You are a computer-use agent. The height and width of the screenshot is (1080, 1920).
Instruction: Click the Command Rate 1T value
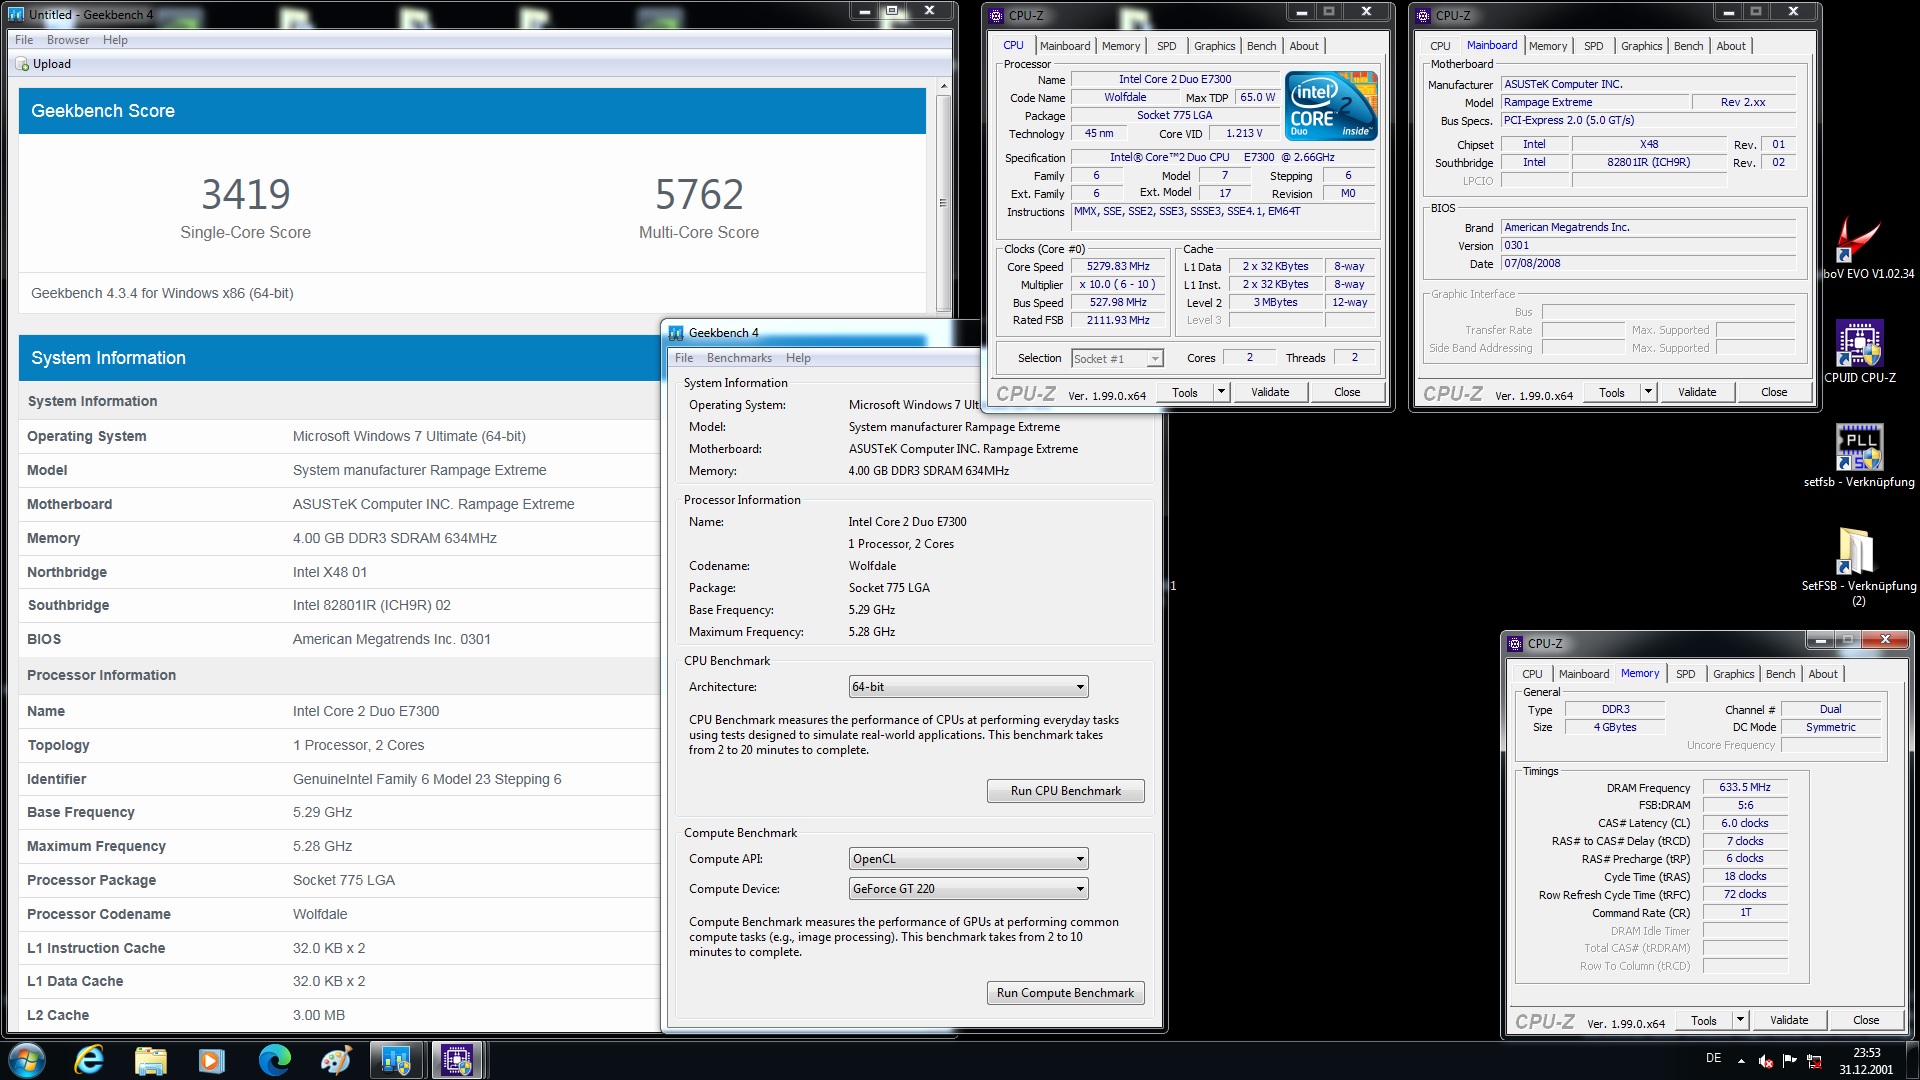tap(1745, 913)
